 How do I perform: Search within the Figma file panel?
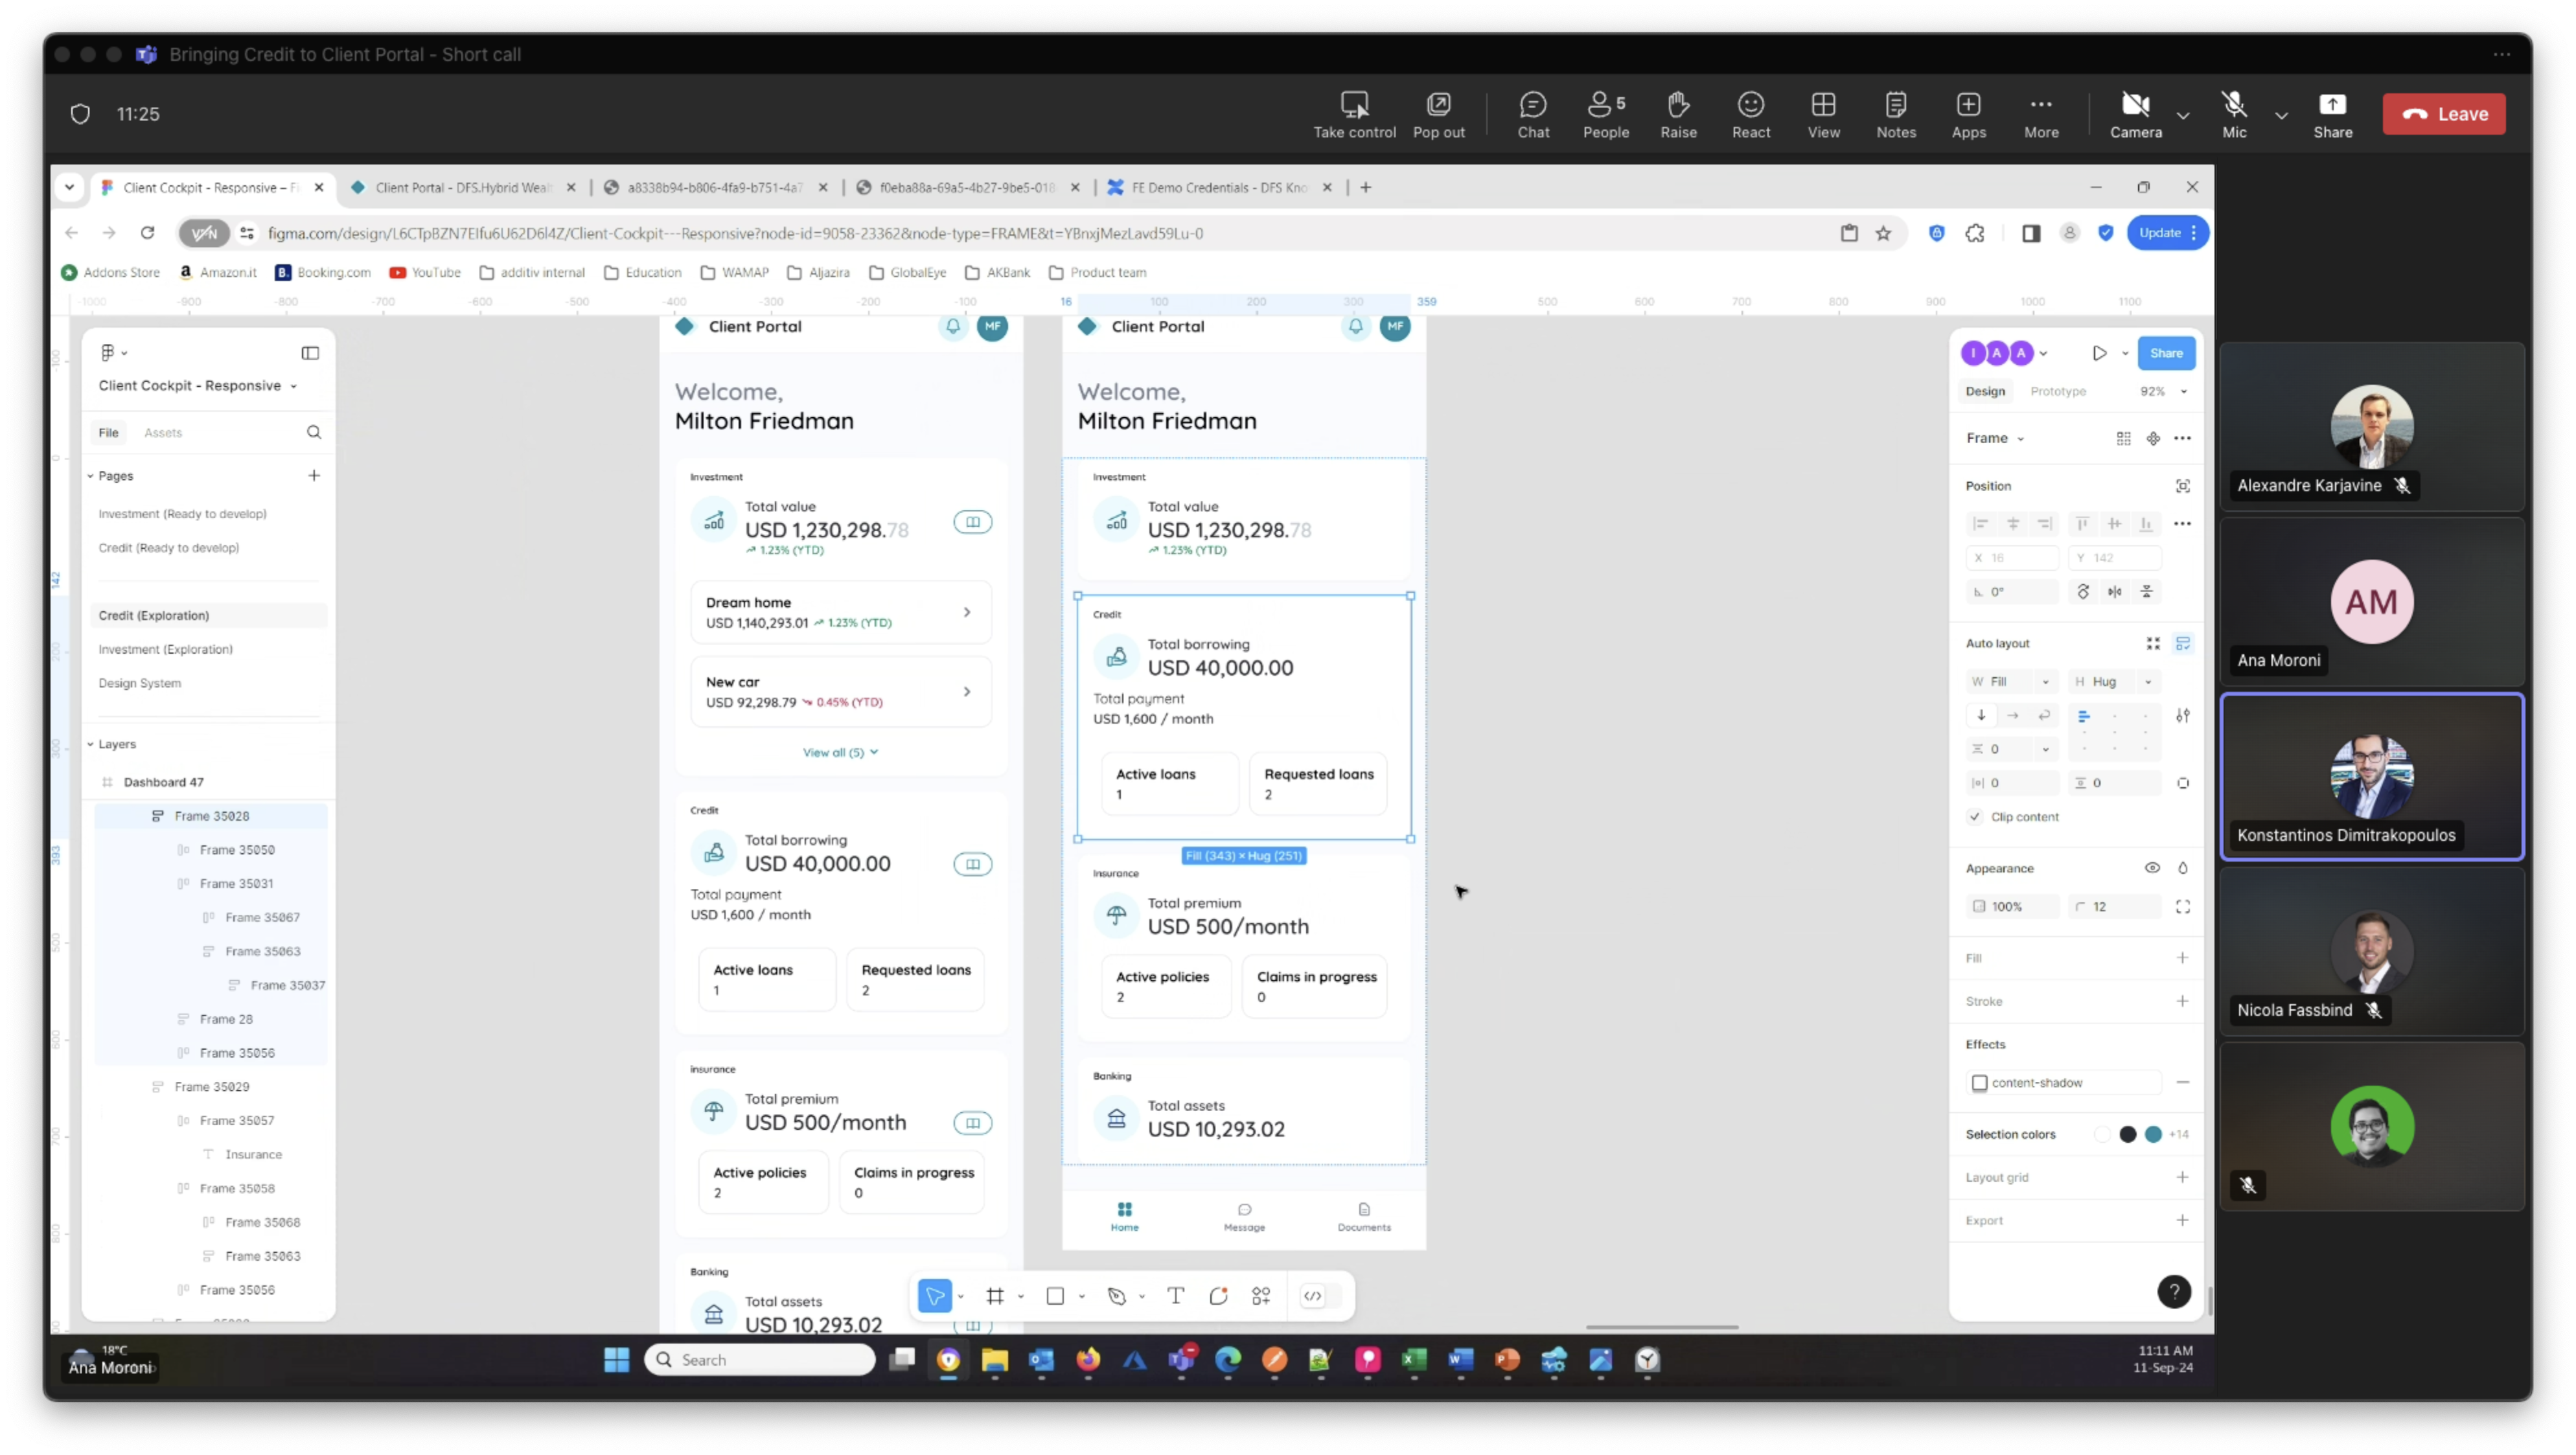tap(314, 432)
